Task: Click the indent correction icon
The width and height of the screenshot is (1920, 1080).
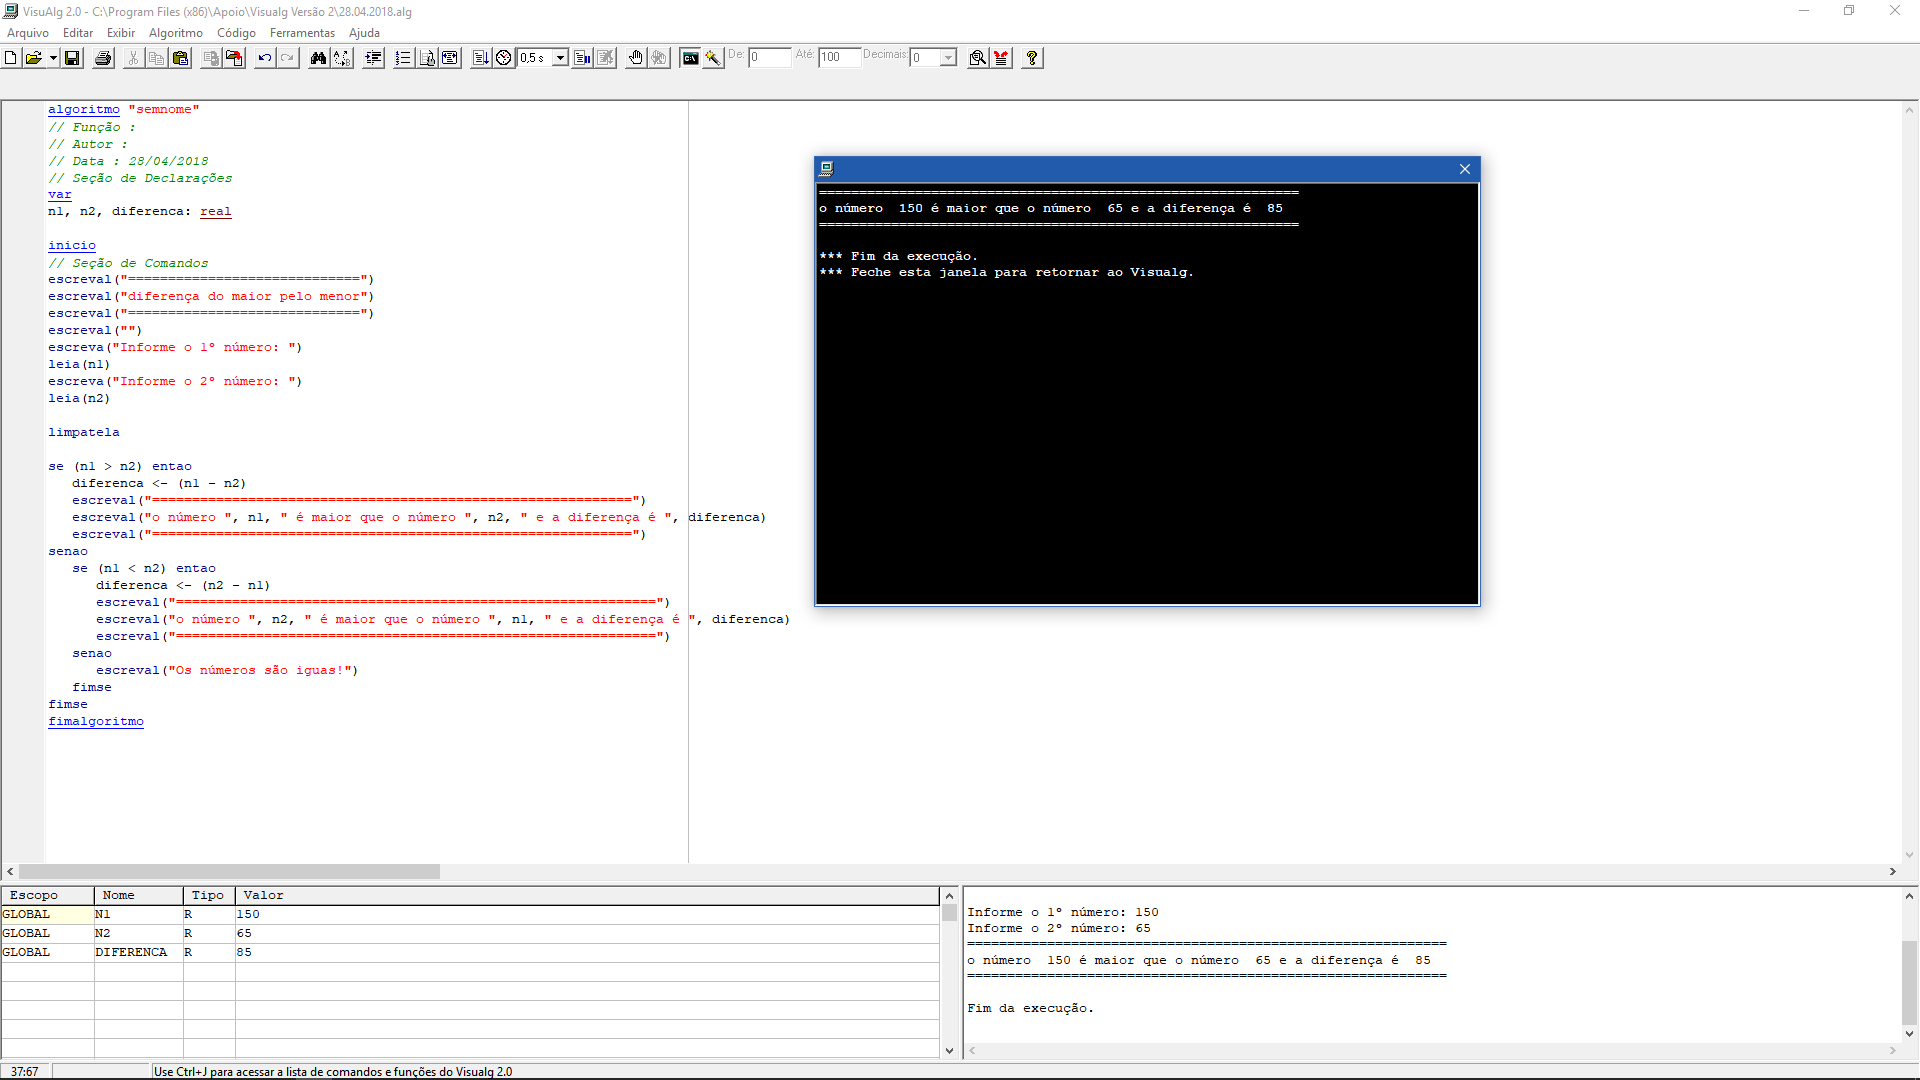Action: click(373, 58)
